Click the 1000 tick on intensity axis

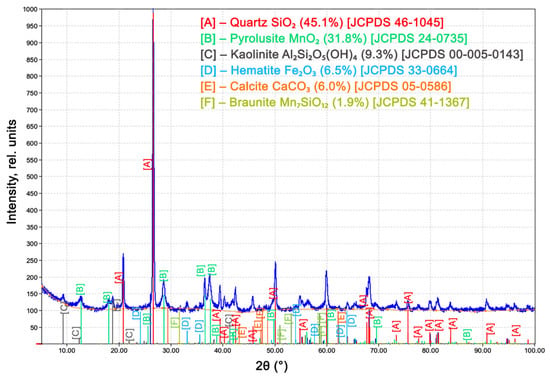[30, 9]
